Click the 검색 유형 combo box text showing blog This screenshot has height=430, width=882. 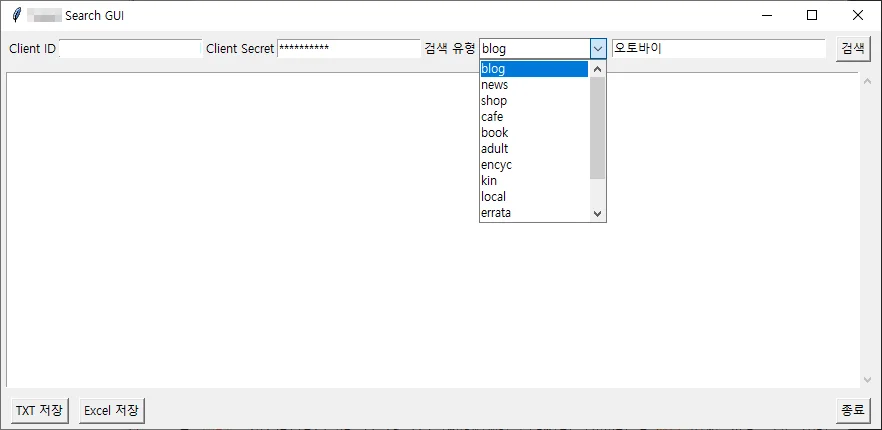click(535, 49)
